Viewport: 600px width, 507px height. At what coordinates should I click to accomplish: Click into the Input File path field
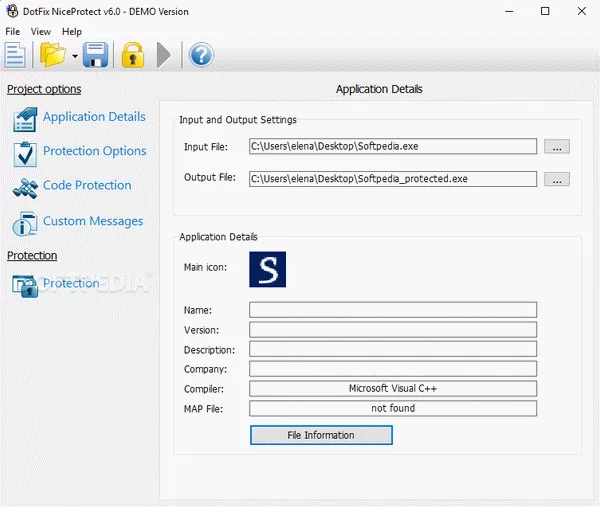pos(393,146)
